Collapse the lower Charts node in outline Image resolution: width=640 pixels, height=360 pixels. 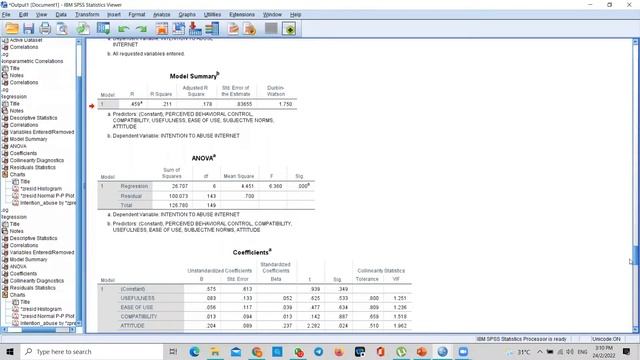(5, 295)
